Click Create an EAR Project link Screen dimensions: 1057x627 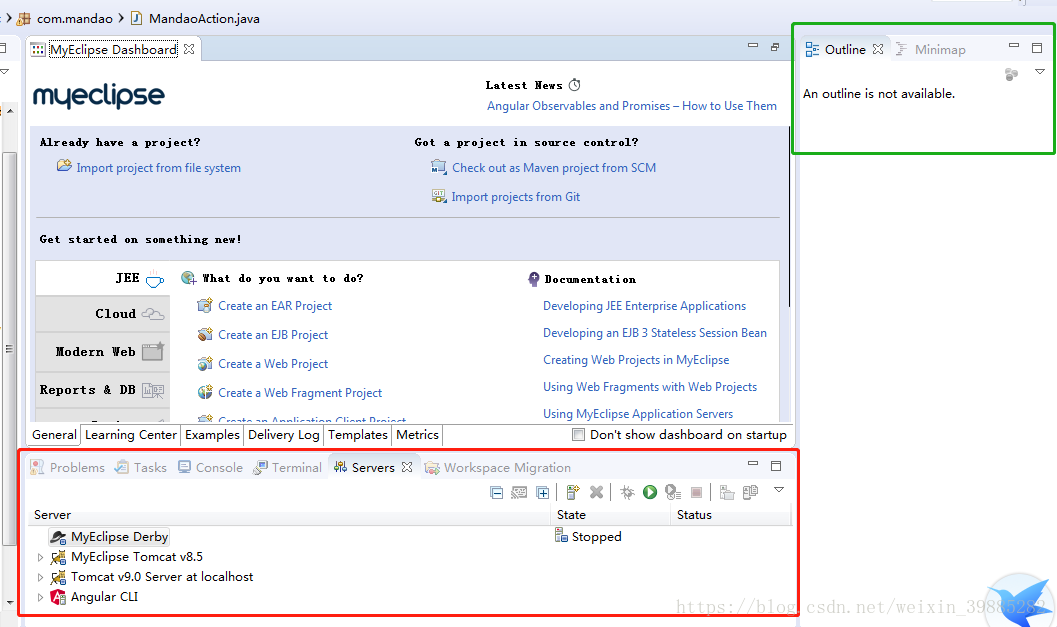pos(275,306)
